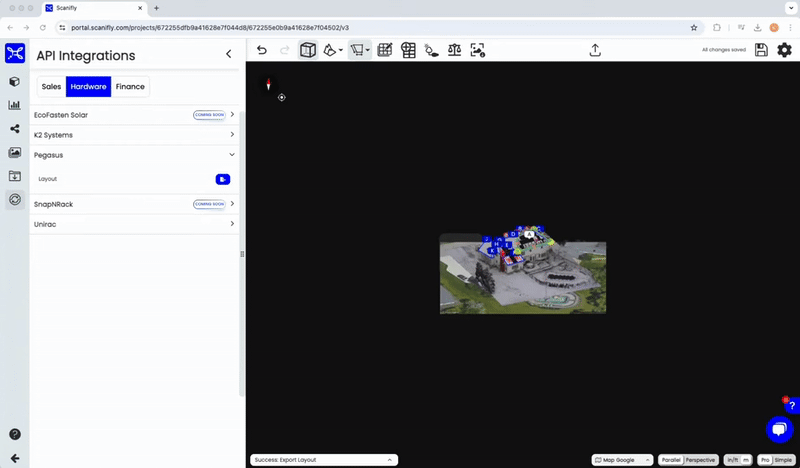Open the bar chart analytics panel
This screenshot has height=468, width=800.
tap(15, 105)
